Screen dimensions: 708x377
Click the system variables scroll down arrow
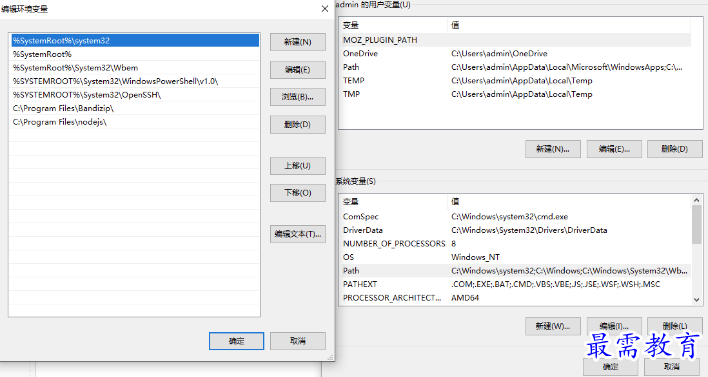696,300
